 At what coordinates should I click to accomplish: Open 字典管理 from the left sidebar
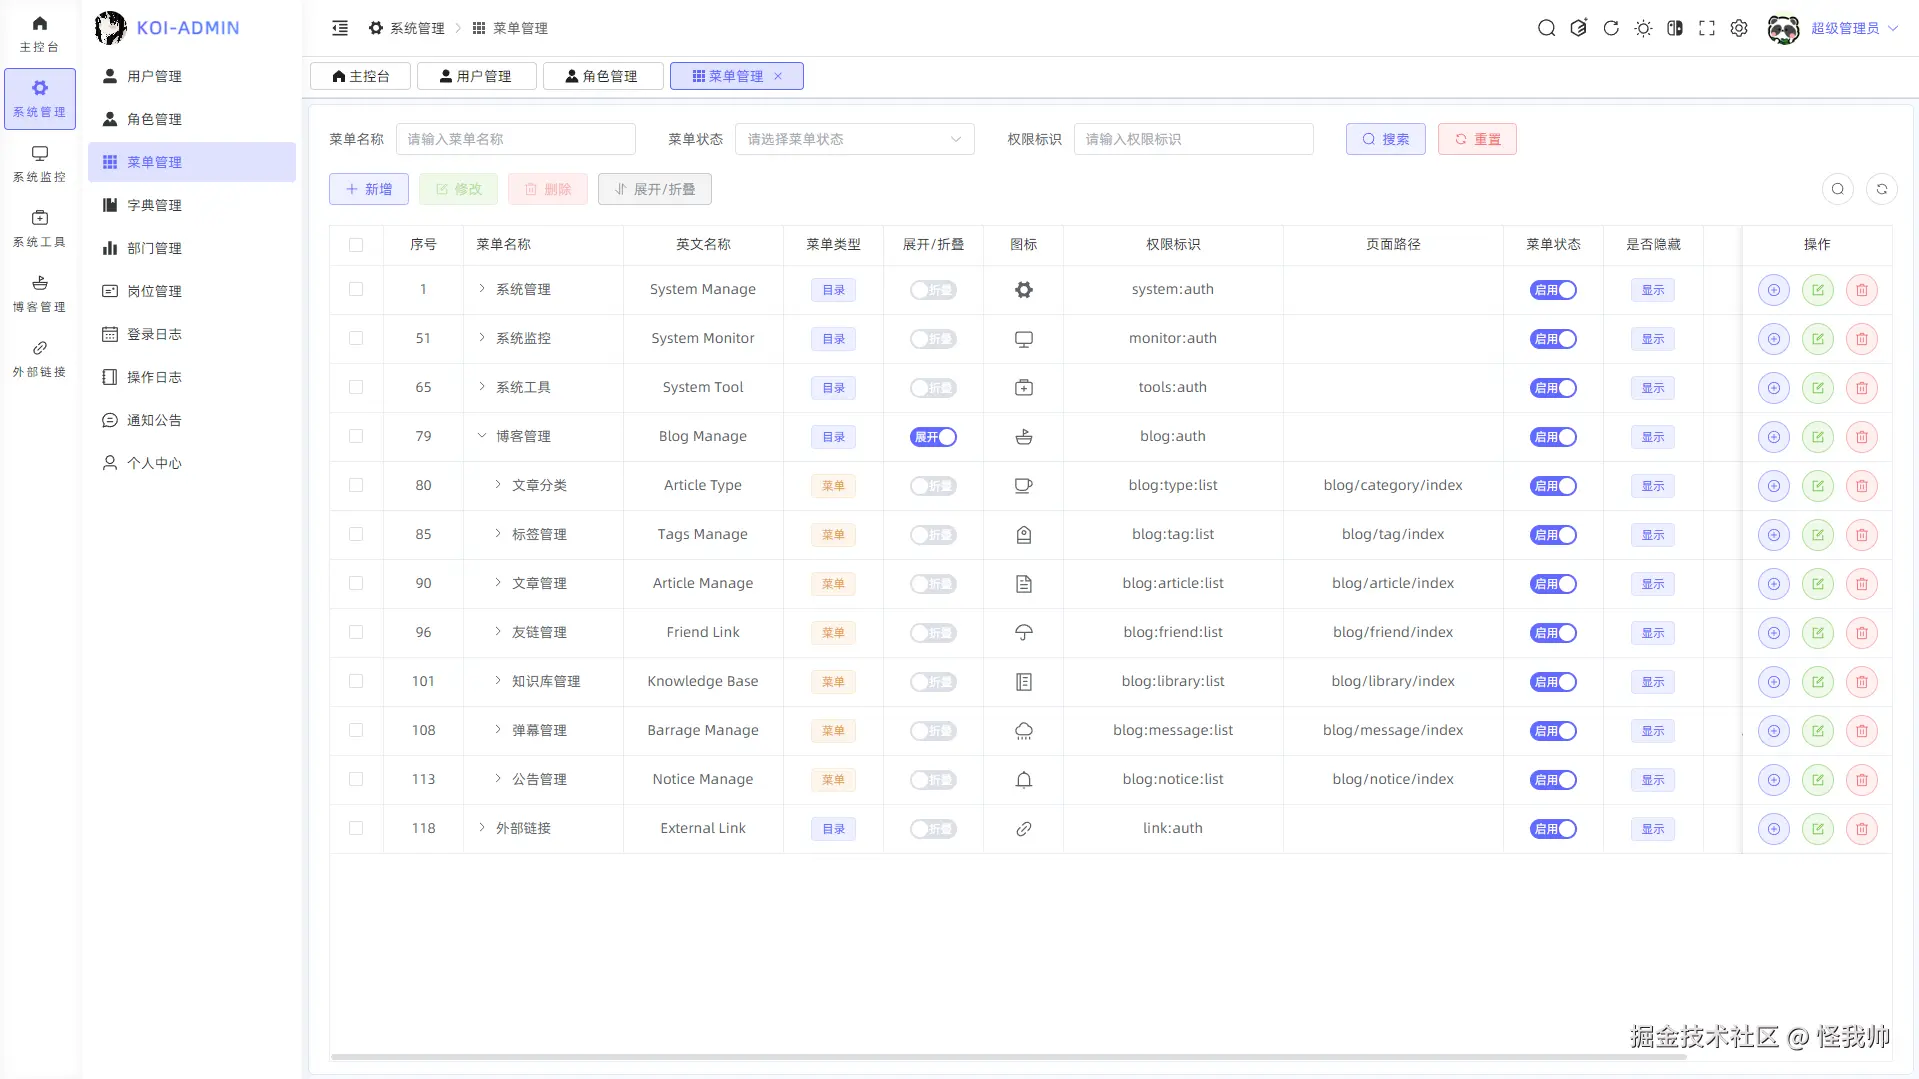pyautogui.click(x=156, y=204)
